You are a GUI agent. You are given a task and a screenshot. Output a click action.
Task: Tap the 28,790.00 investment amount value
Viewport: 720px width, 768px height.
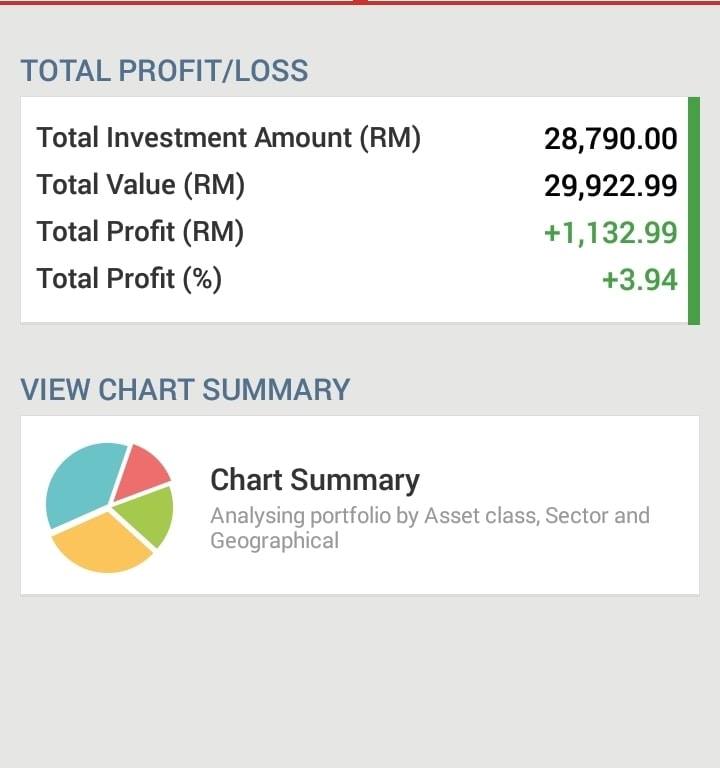[611, 139]
